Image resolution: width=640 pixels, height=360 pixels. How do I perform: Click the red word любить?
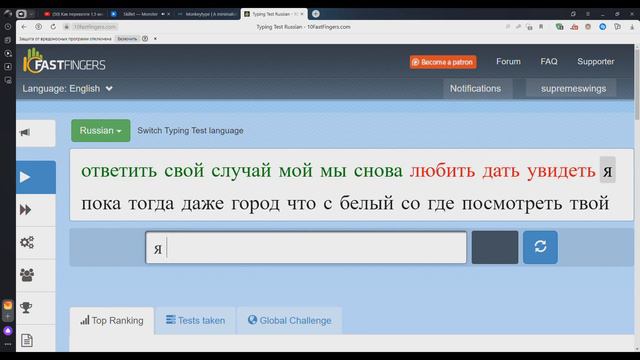[x=442, y=171]
